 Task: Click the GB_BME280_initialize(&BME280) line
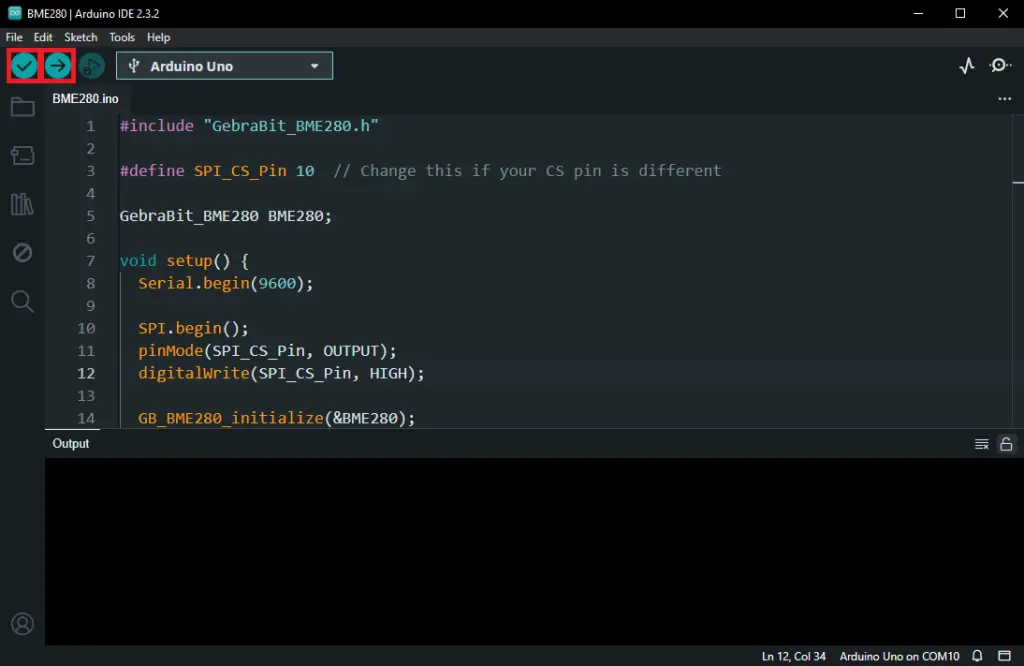click(x=276, y=418)
